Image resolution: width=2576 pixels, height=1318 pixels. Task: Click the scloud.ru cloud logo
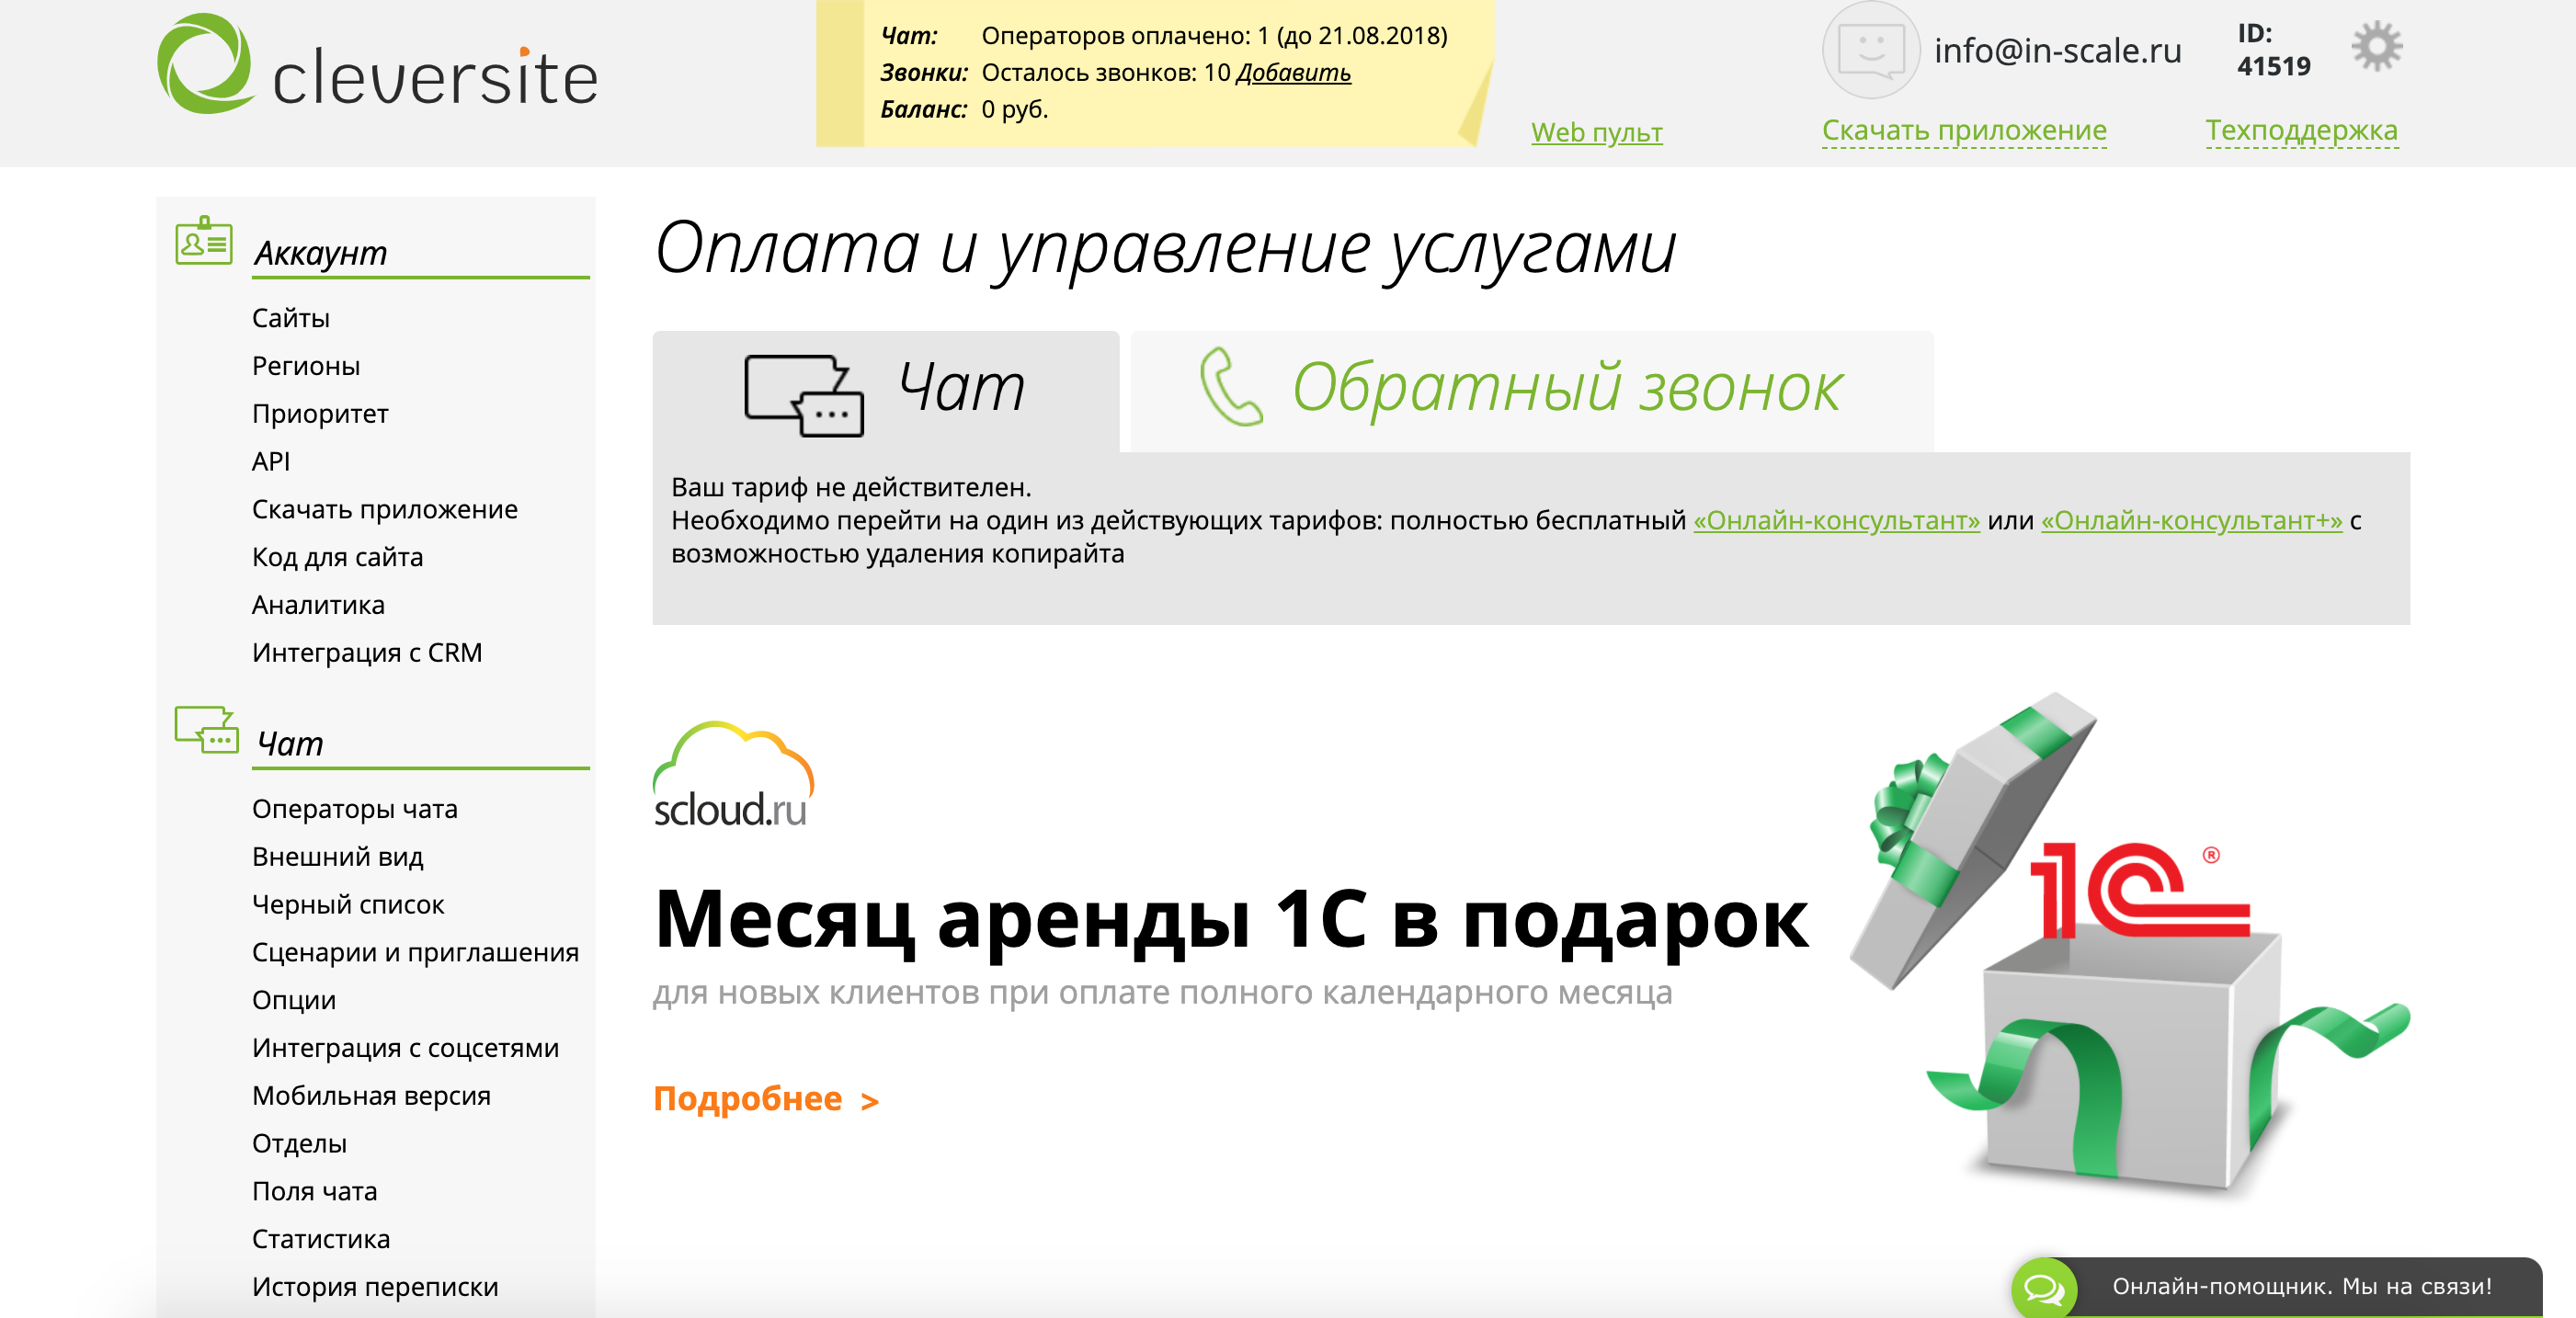pos(733,775)
